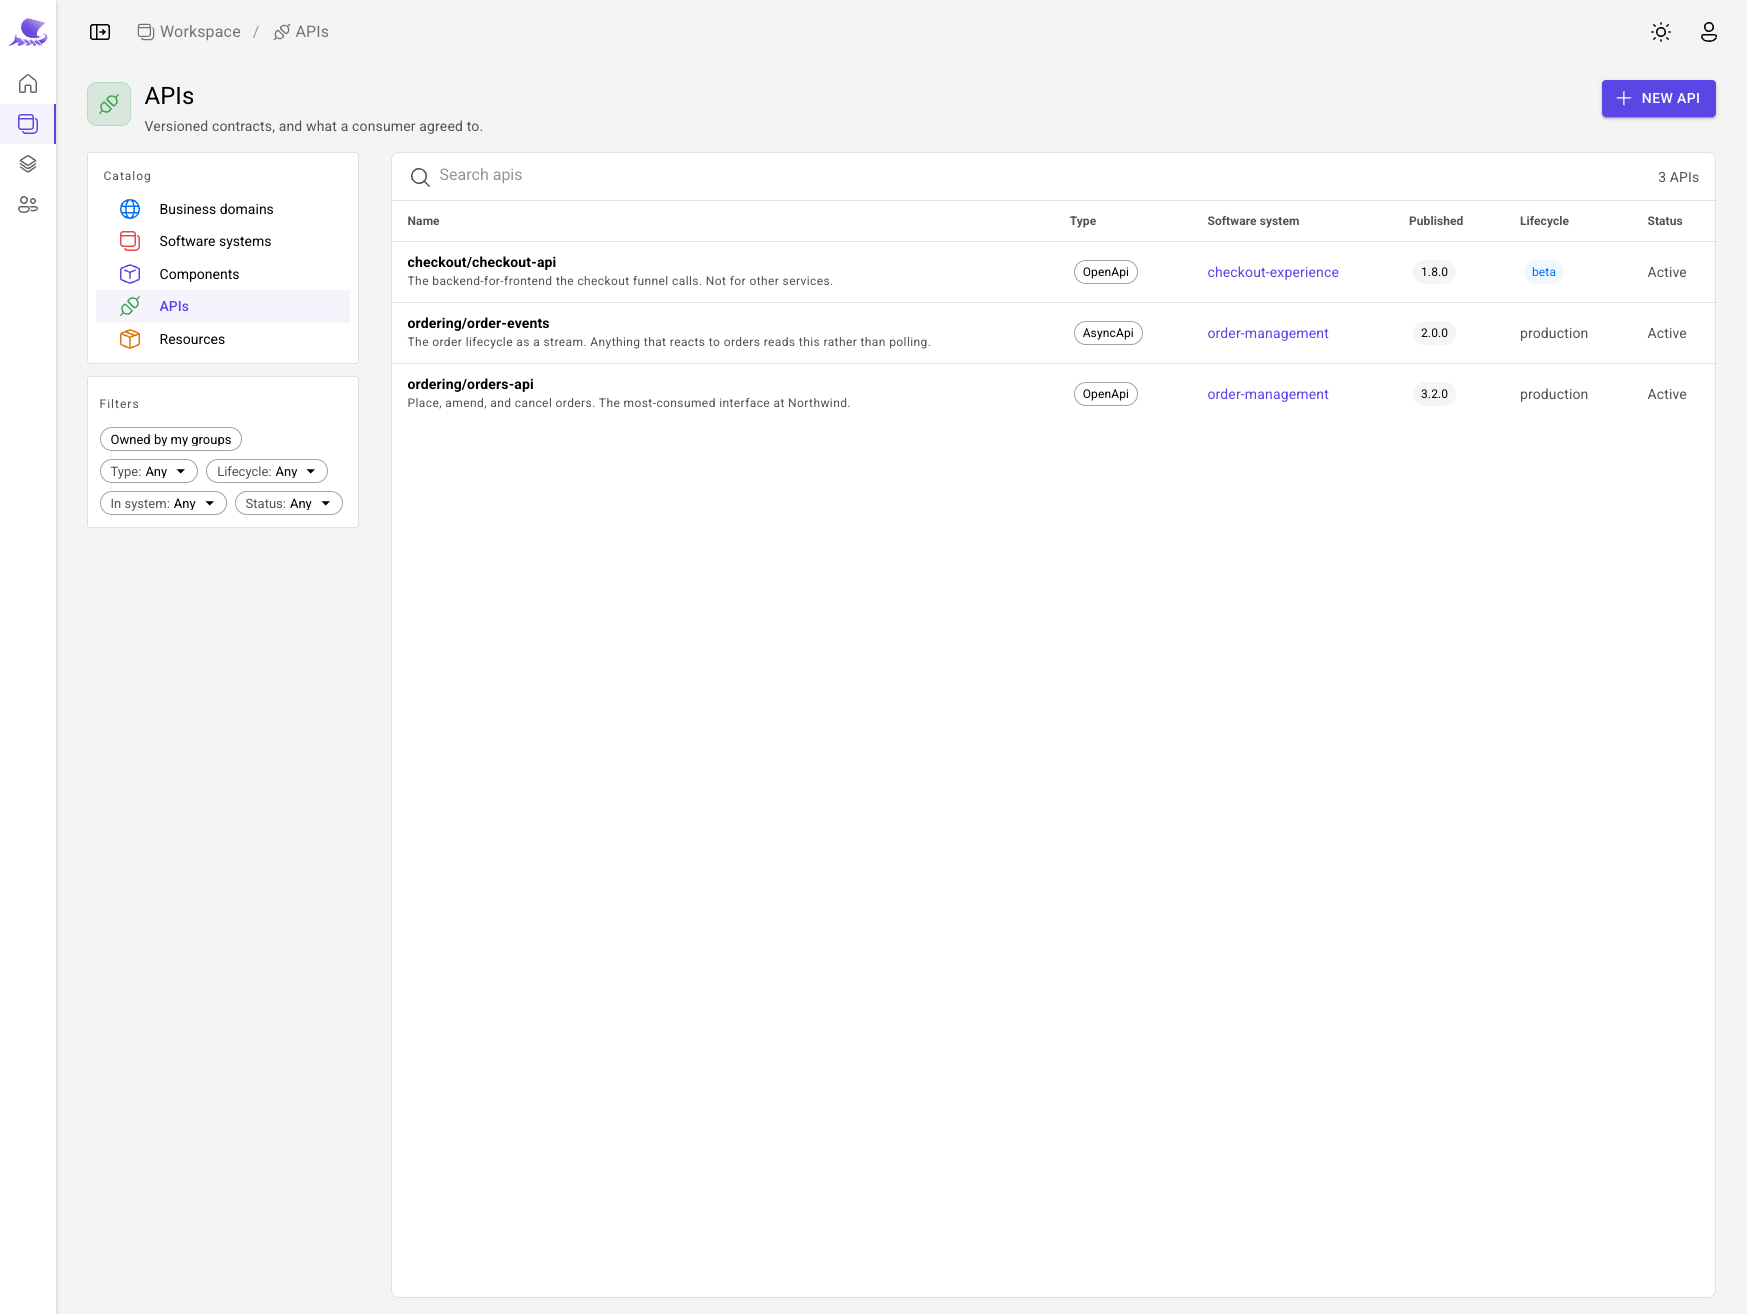Click the AsyncApi type chip
1747x1314 pixels.
click(1108, 333)
